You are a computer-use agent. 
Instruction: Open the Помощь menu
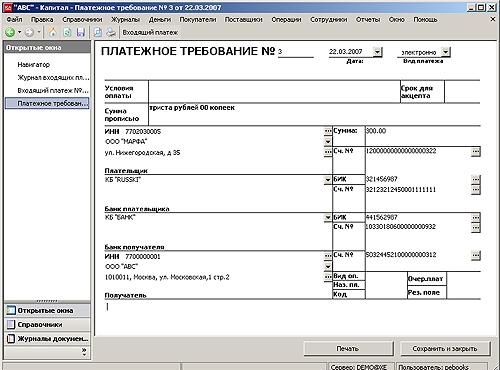[425, 20]
